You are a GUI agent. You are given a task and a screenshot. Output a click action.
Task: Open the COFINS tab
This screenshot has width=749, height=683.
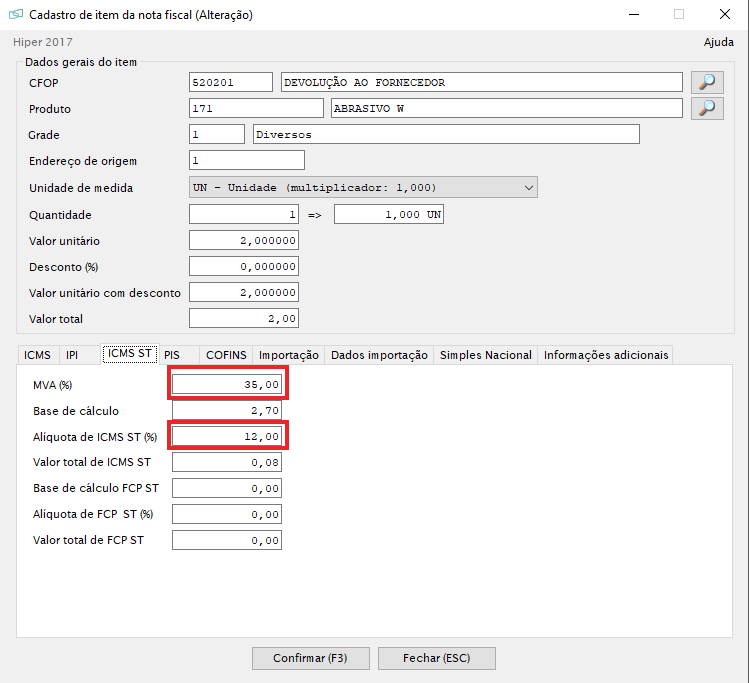pyautogui.click(x=226, y=355)
